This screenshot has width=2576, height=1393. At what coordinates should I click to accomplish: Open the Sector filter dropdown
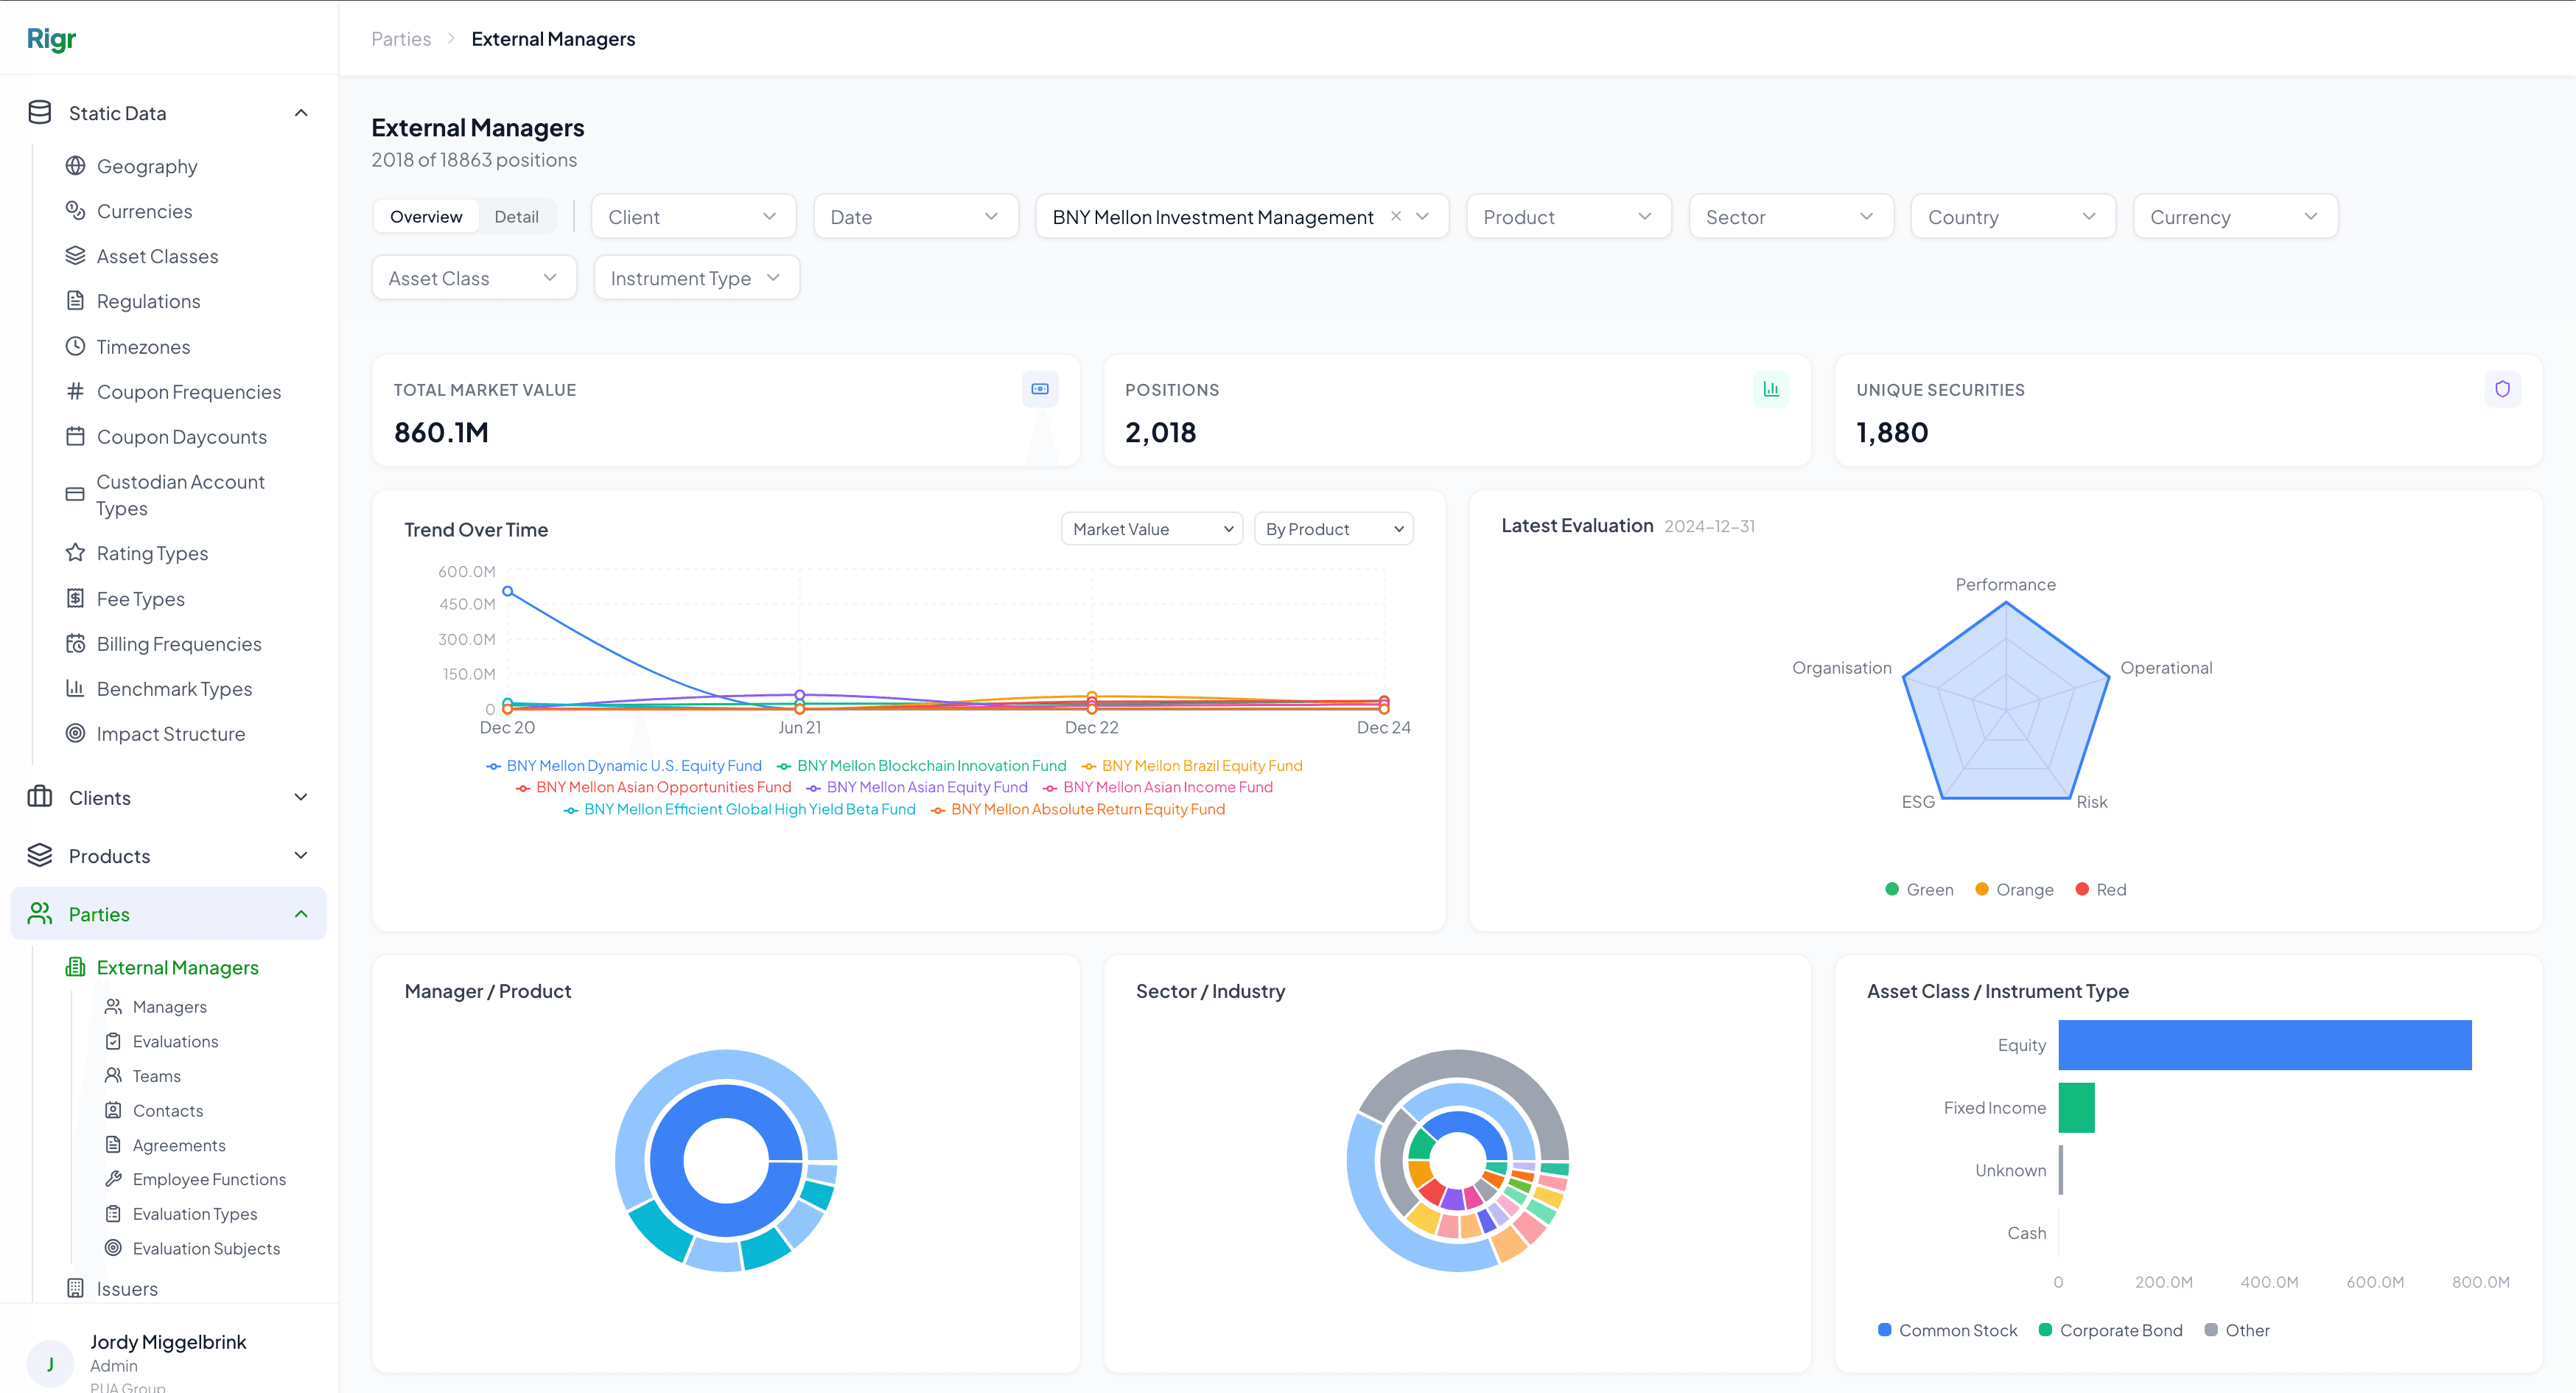[x=1790, y=217]
